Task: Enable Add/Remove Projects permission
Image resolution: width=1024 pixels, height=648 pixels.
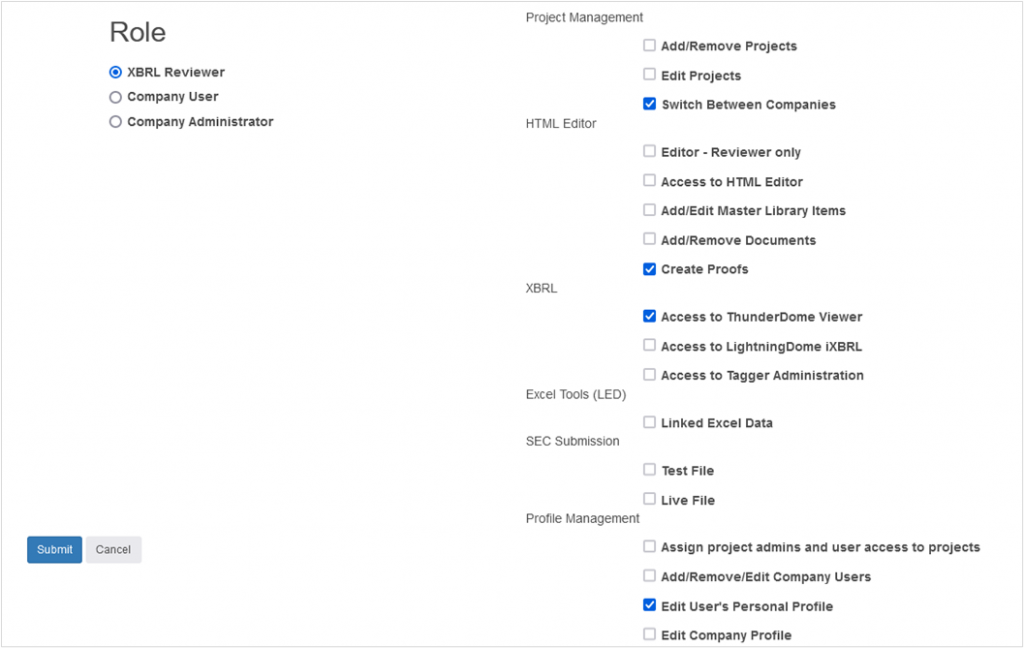Action: click(650, 45)
